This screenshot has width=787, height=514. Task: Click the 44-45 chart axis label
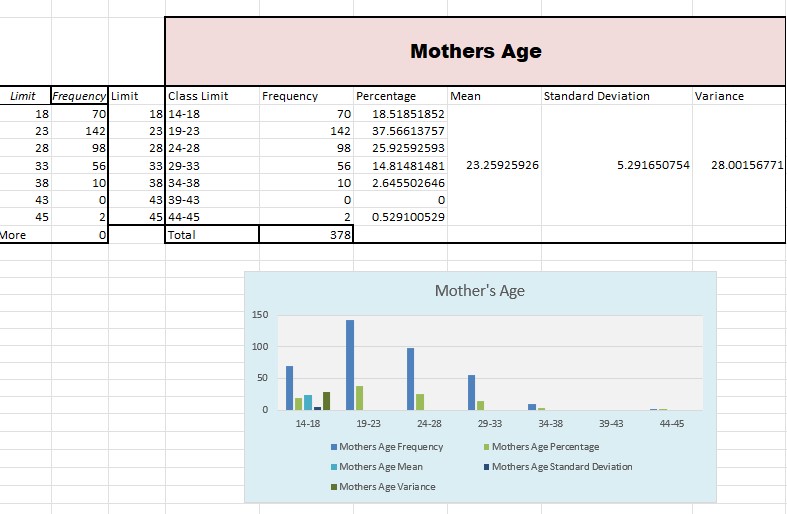tap(672, 424)
